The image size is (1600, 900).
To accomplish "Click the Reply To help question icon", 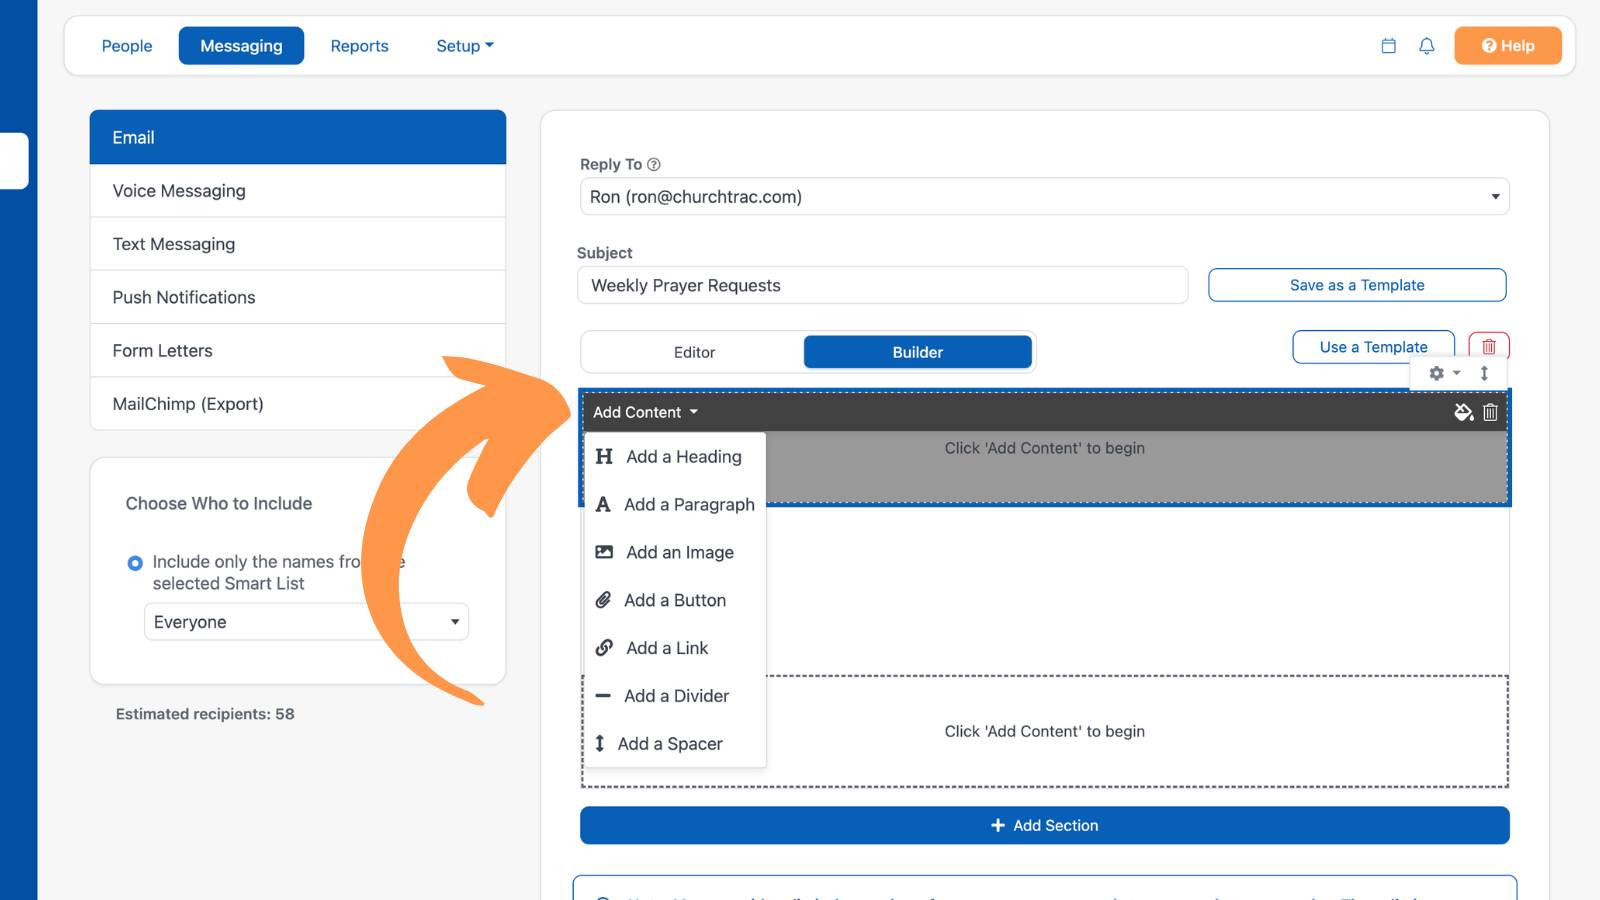I will [654, 164].
